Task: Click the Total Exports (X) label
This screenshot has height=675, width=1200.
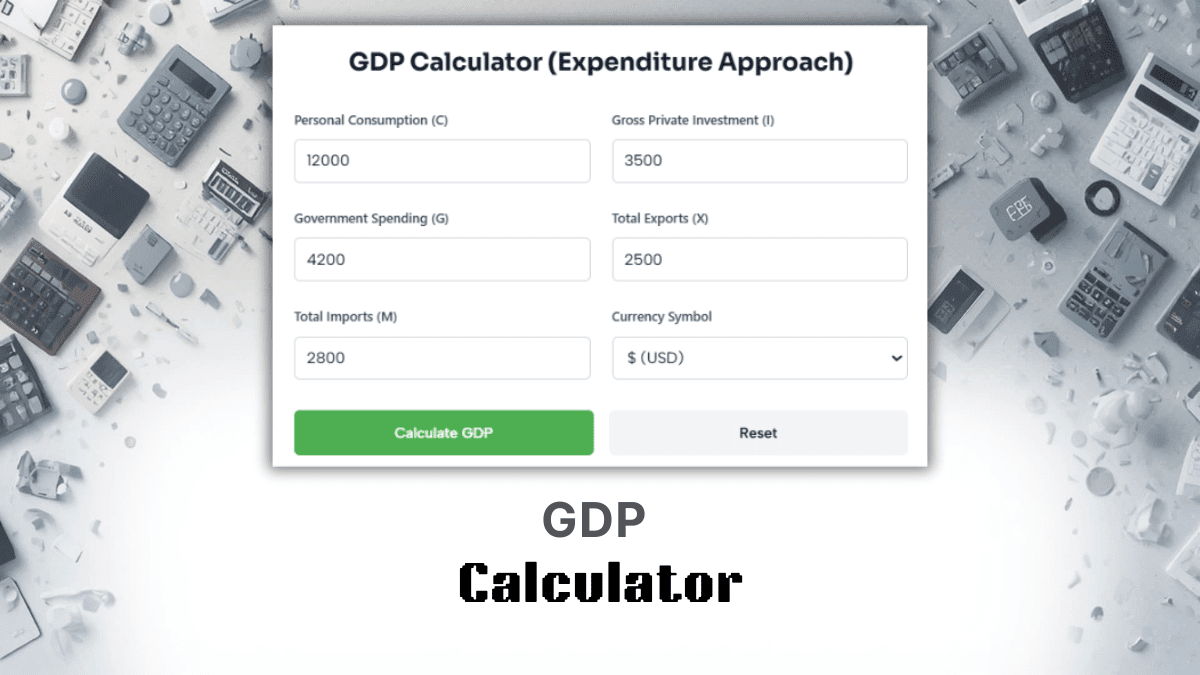Action: pos(661,218)
